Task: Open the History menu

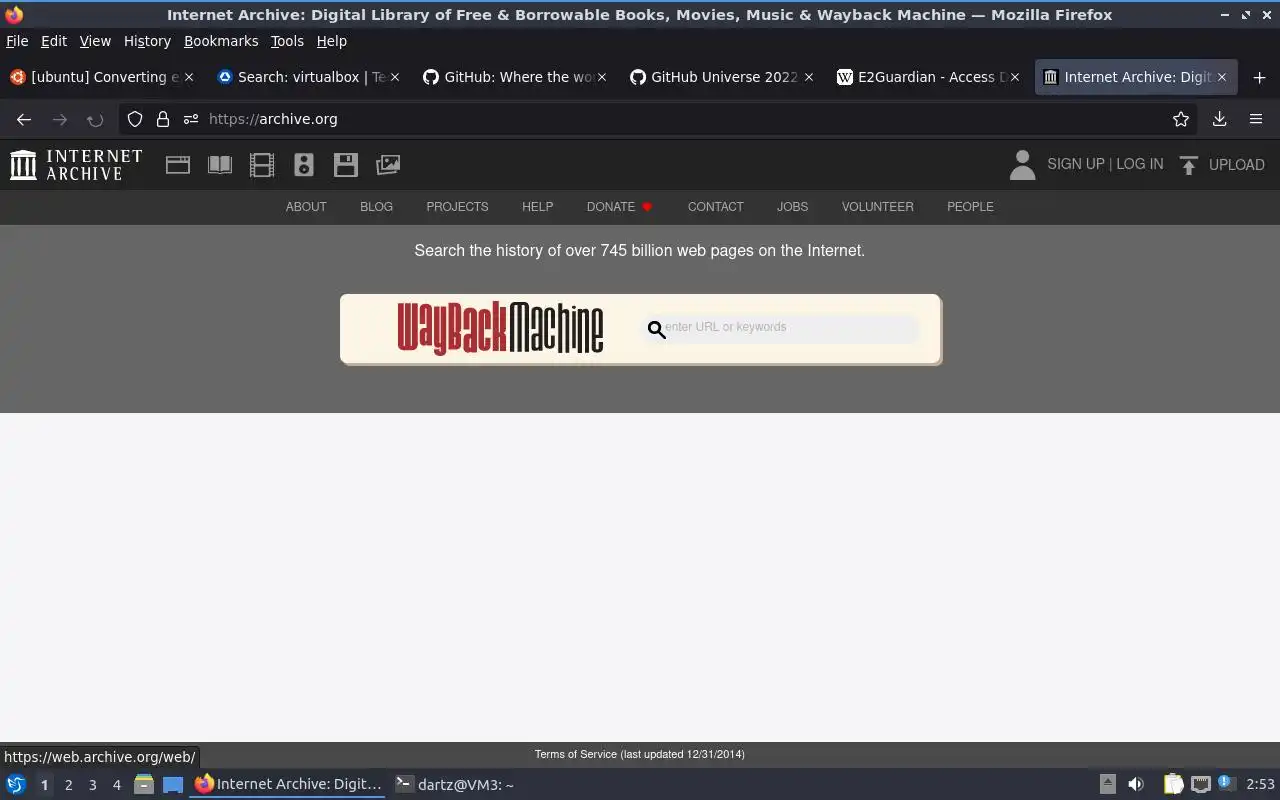Action: 147,41
